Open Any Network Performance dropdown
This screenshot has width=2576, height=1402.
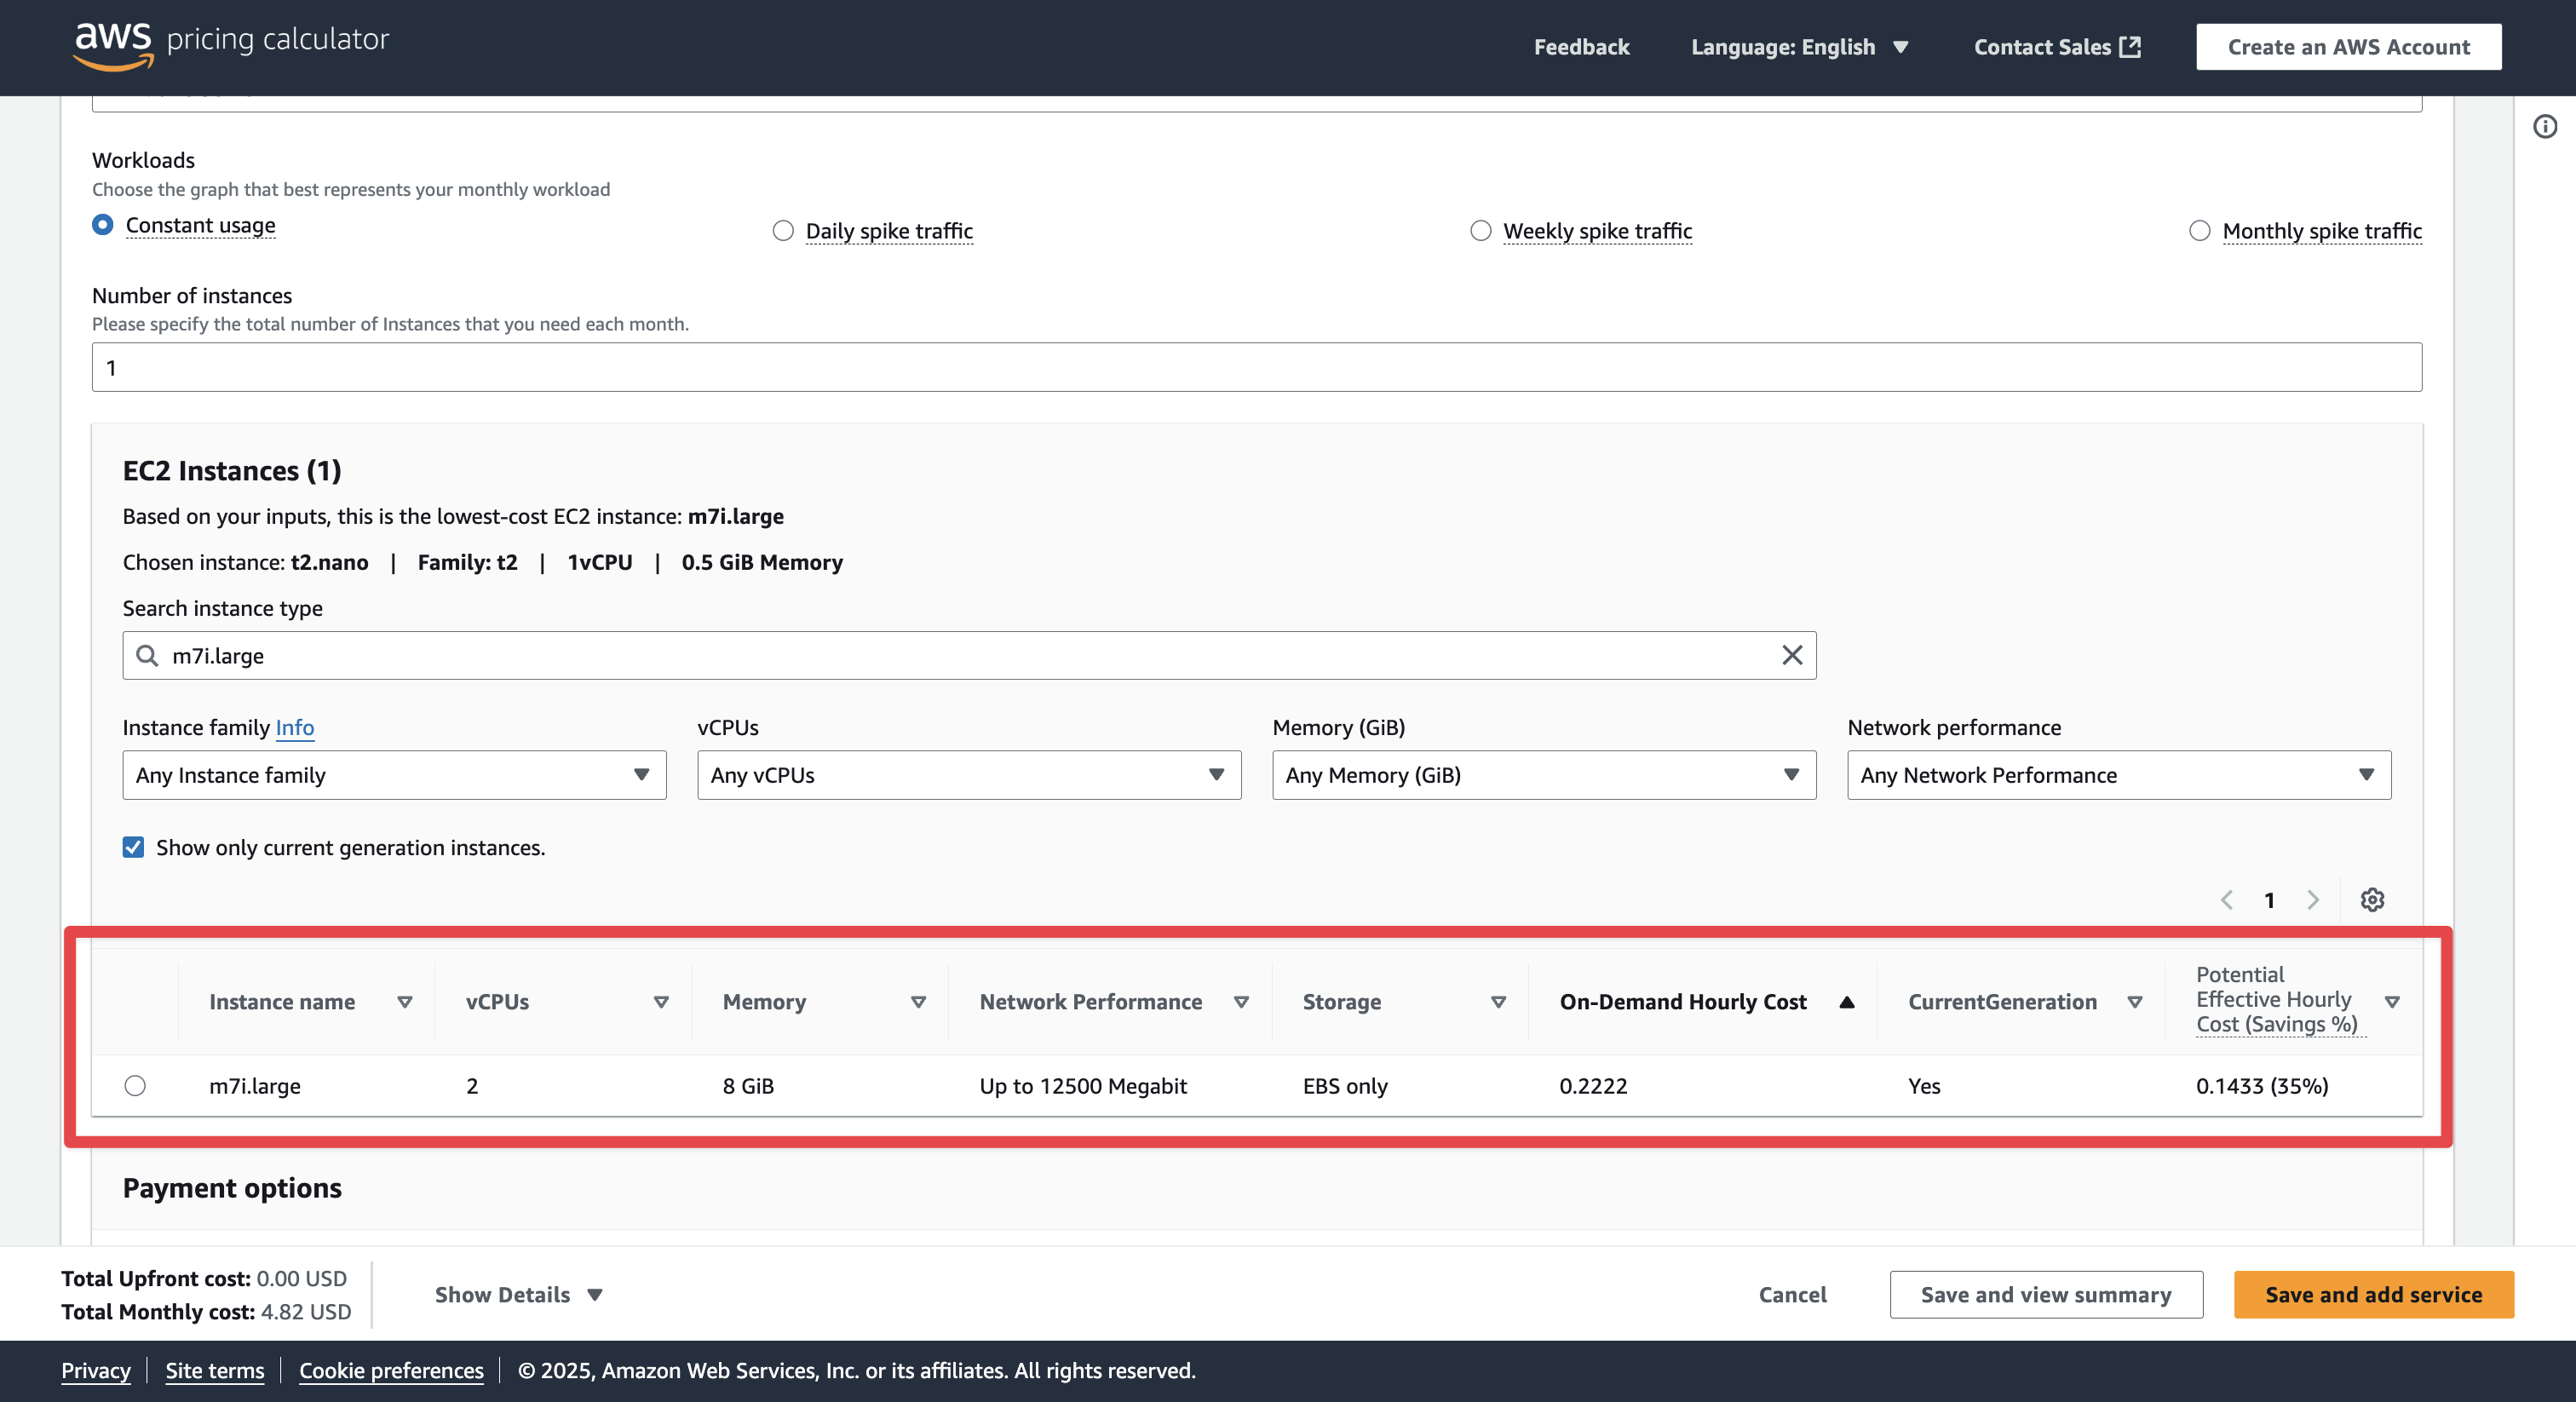tap(2119, 775)
